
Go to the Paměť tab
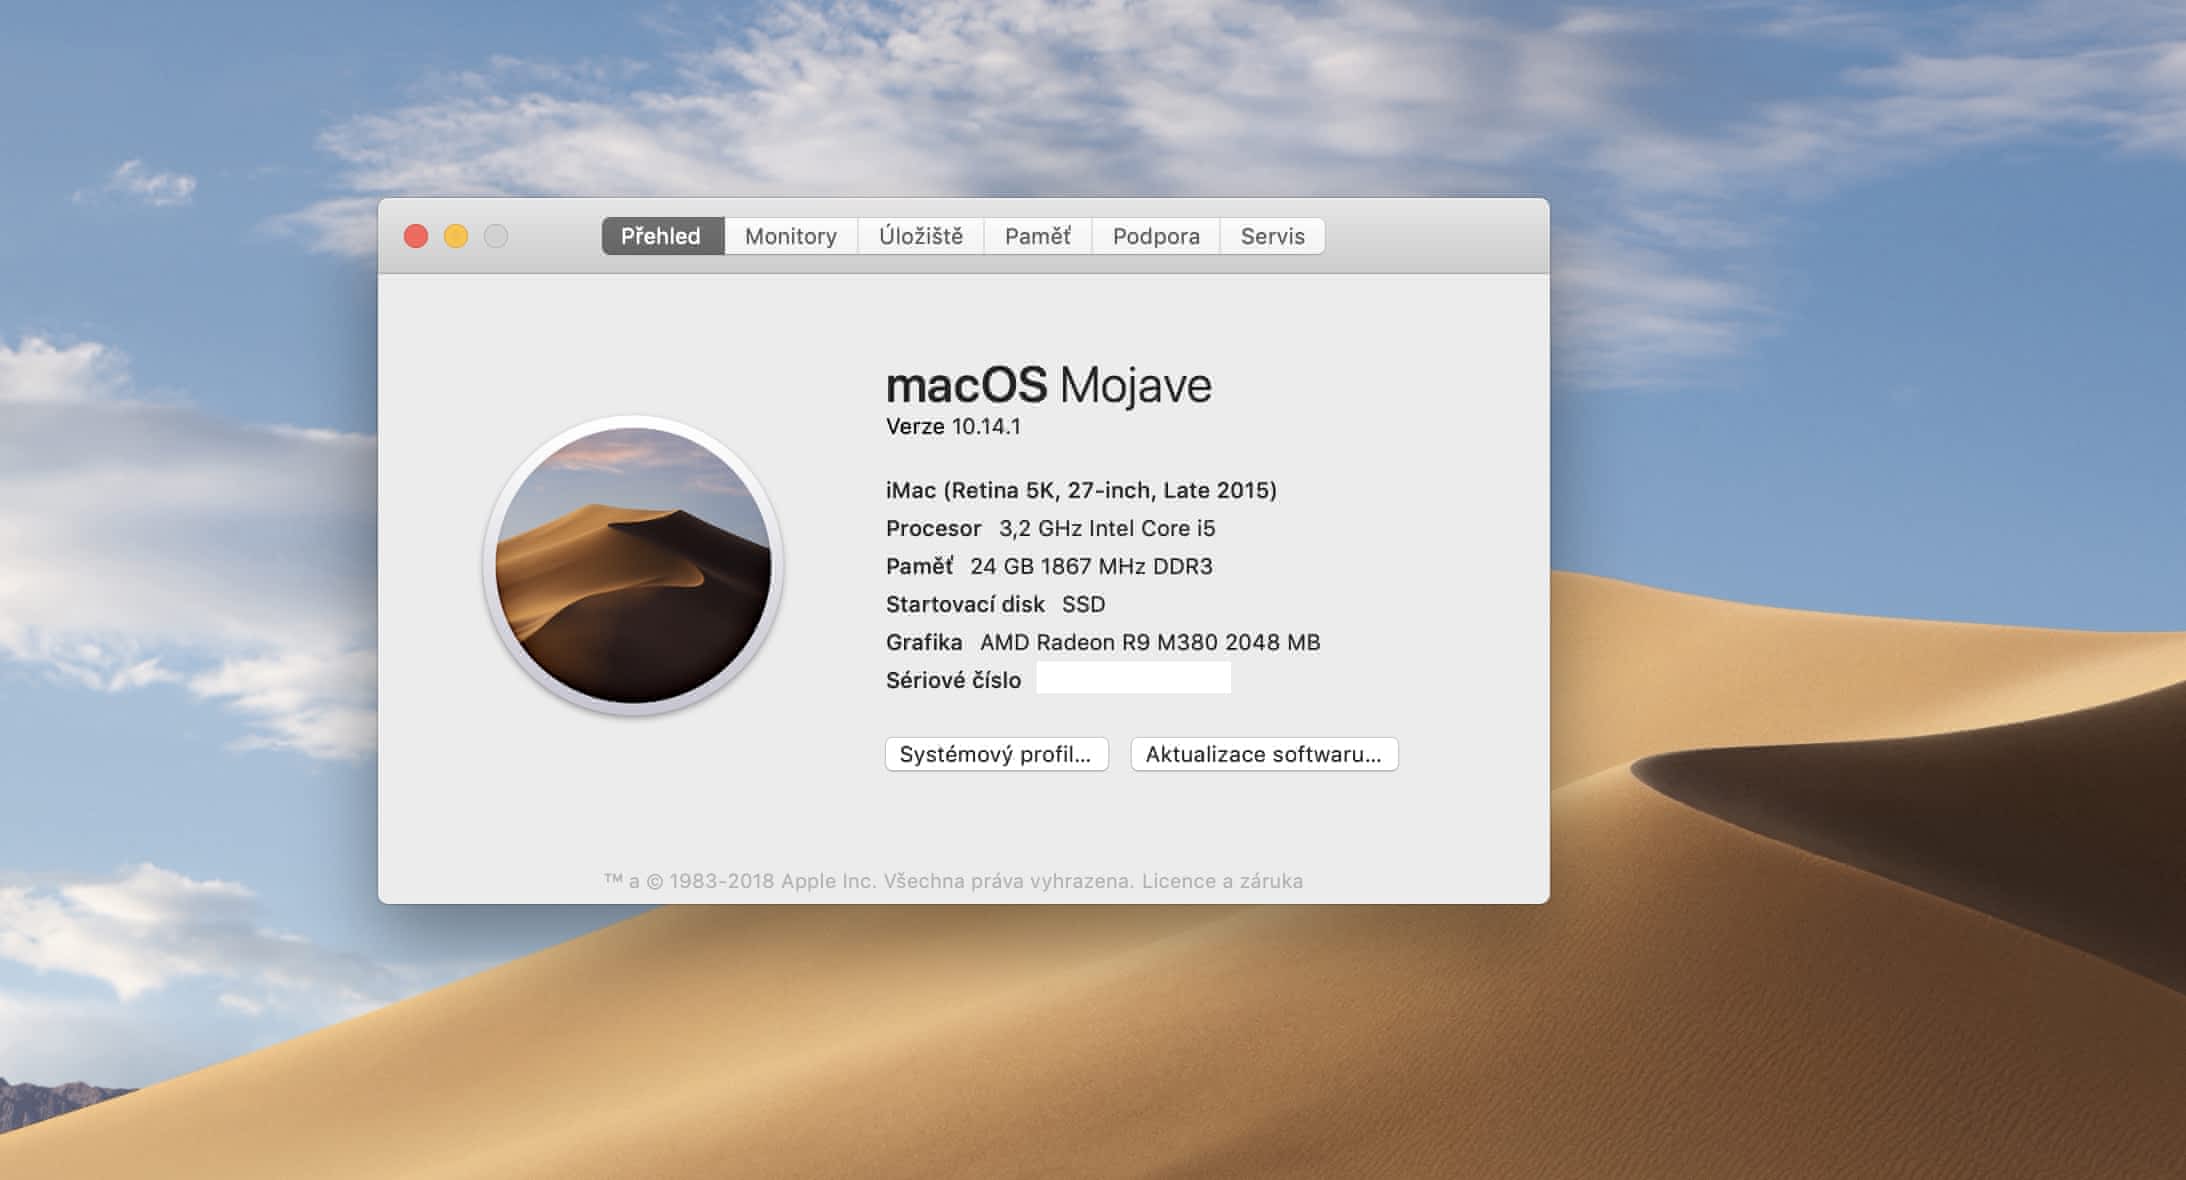[1037, 236]
